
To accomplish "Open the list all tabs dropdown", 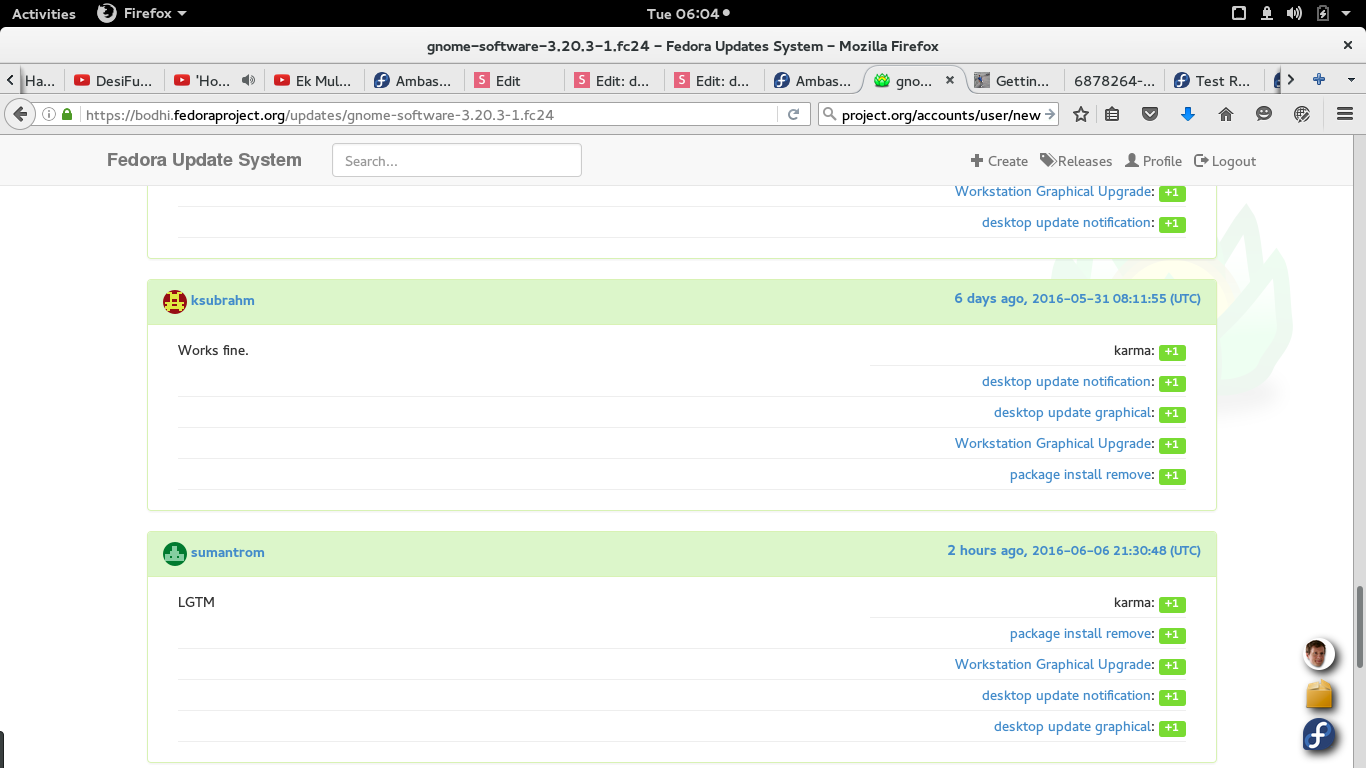I will [1351, 80].
